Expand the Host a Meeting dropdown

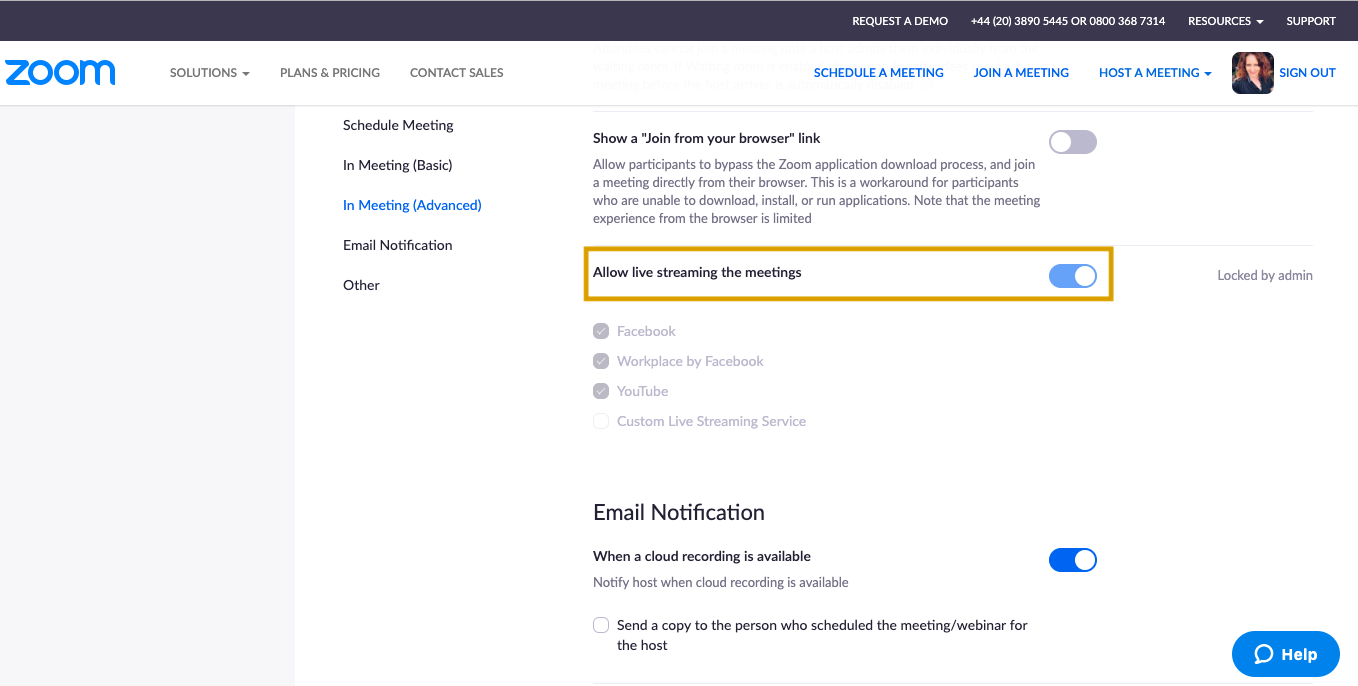coord(1155,73)
